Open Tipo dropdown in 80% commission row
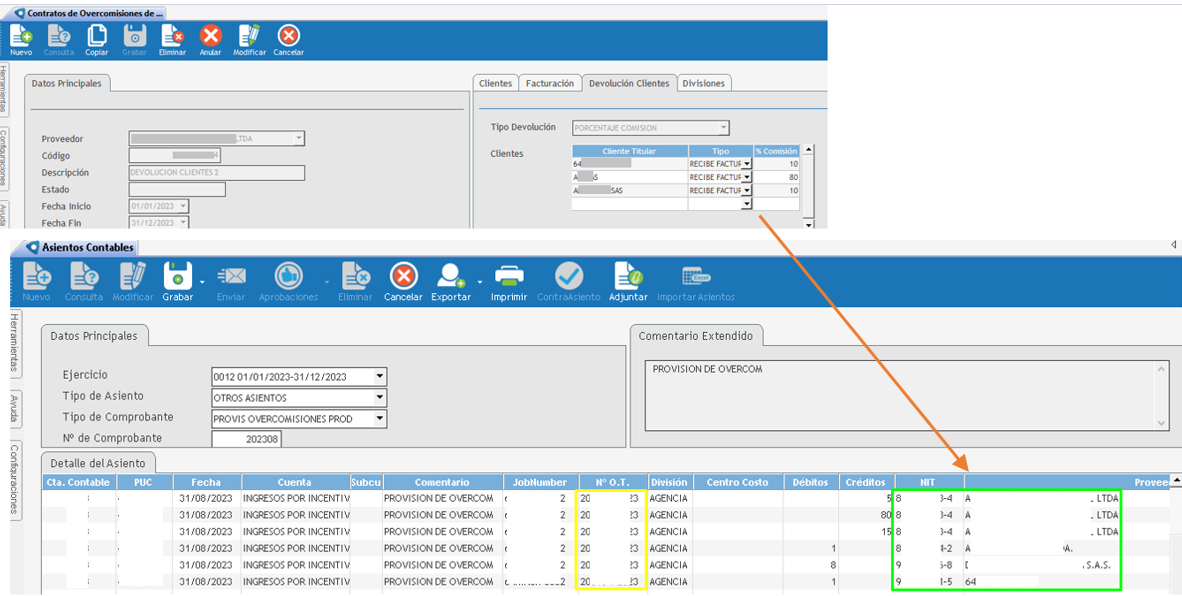1182x596 pixels. point(747,177)
